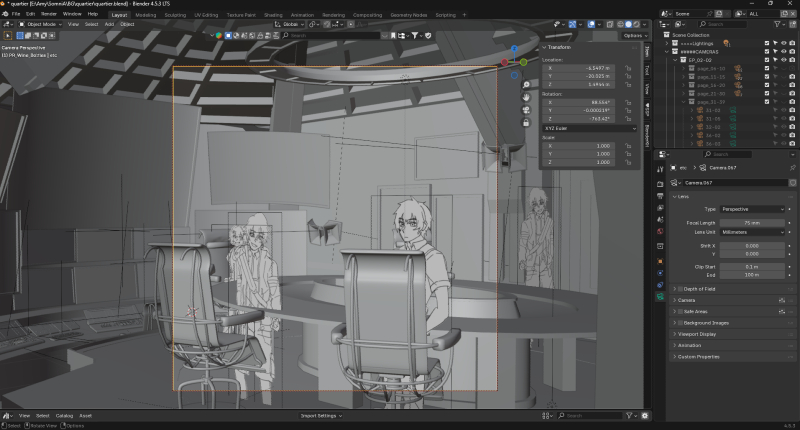Viewport: 800px width, 430px height.
Task: Open the Render menu
Action: point(48,14)
